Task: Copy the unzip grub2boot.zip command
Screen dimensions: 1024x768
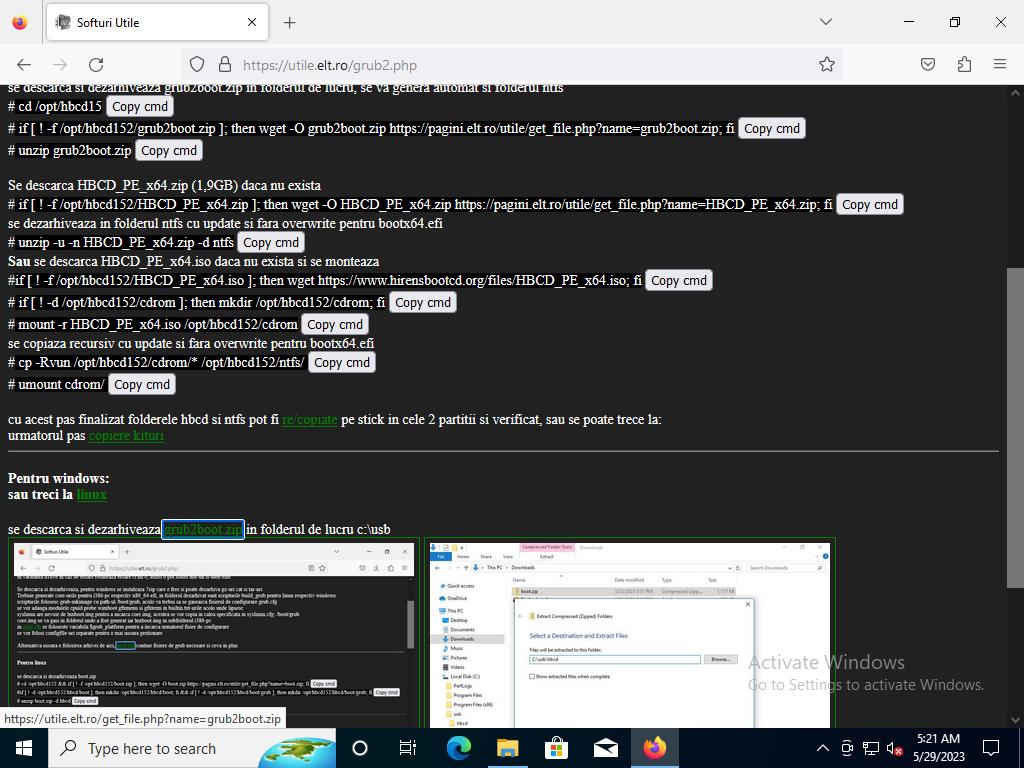Action: click(168, 150)
